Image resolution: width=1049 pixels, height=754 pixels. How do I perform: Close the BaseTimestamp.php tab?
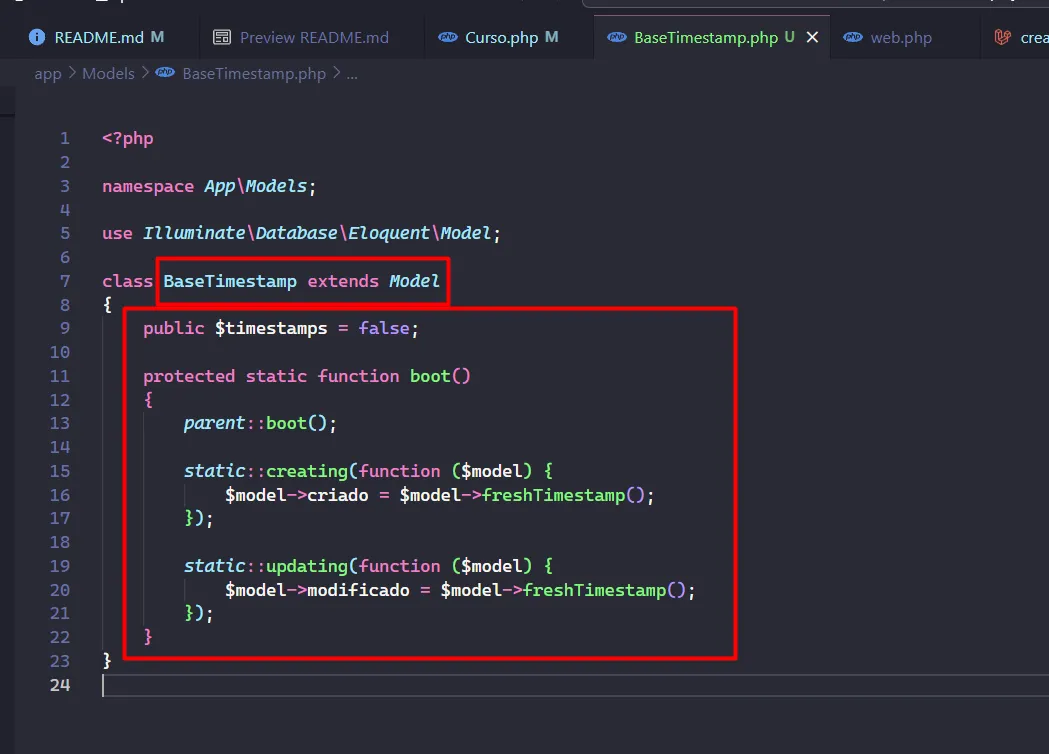(812, 38)
